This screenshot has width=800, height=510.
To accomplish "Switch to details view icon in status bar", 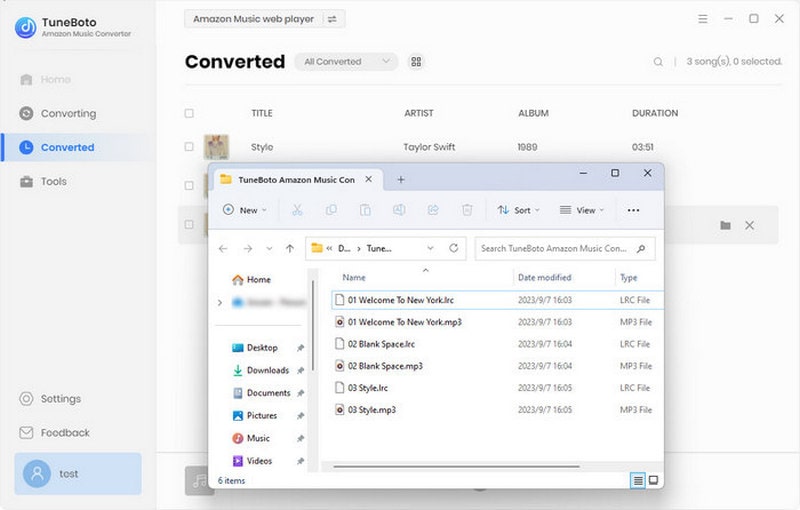I will coord(638,480).
